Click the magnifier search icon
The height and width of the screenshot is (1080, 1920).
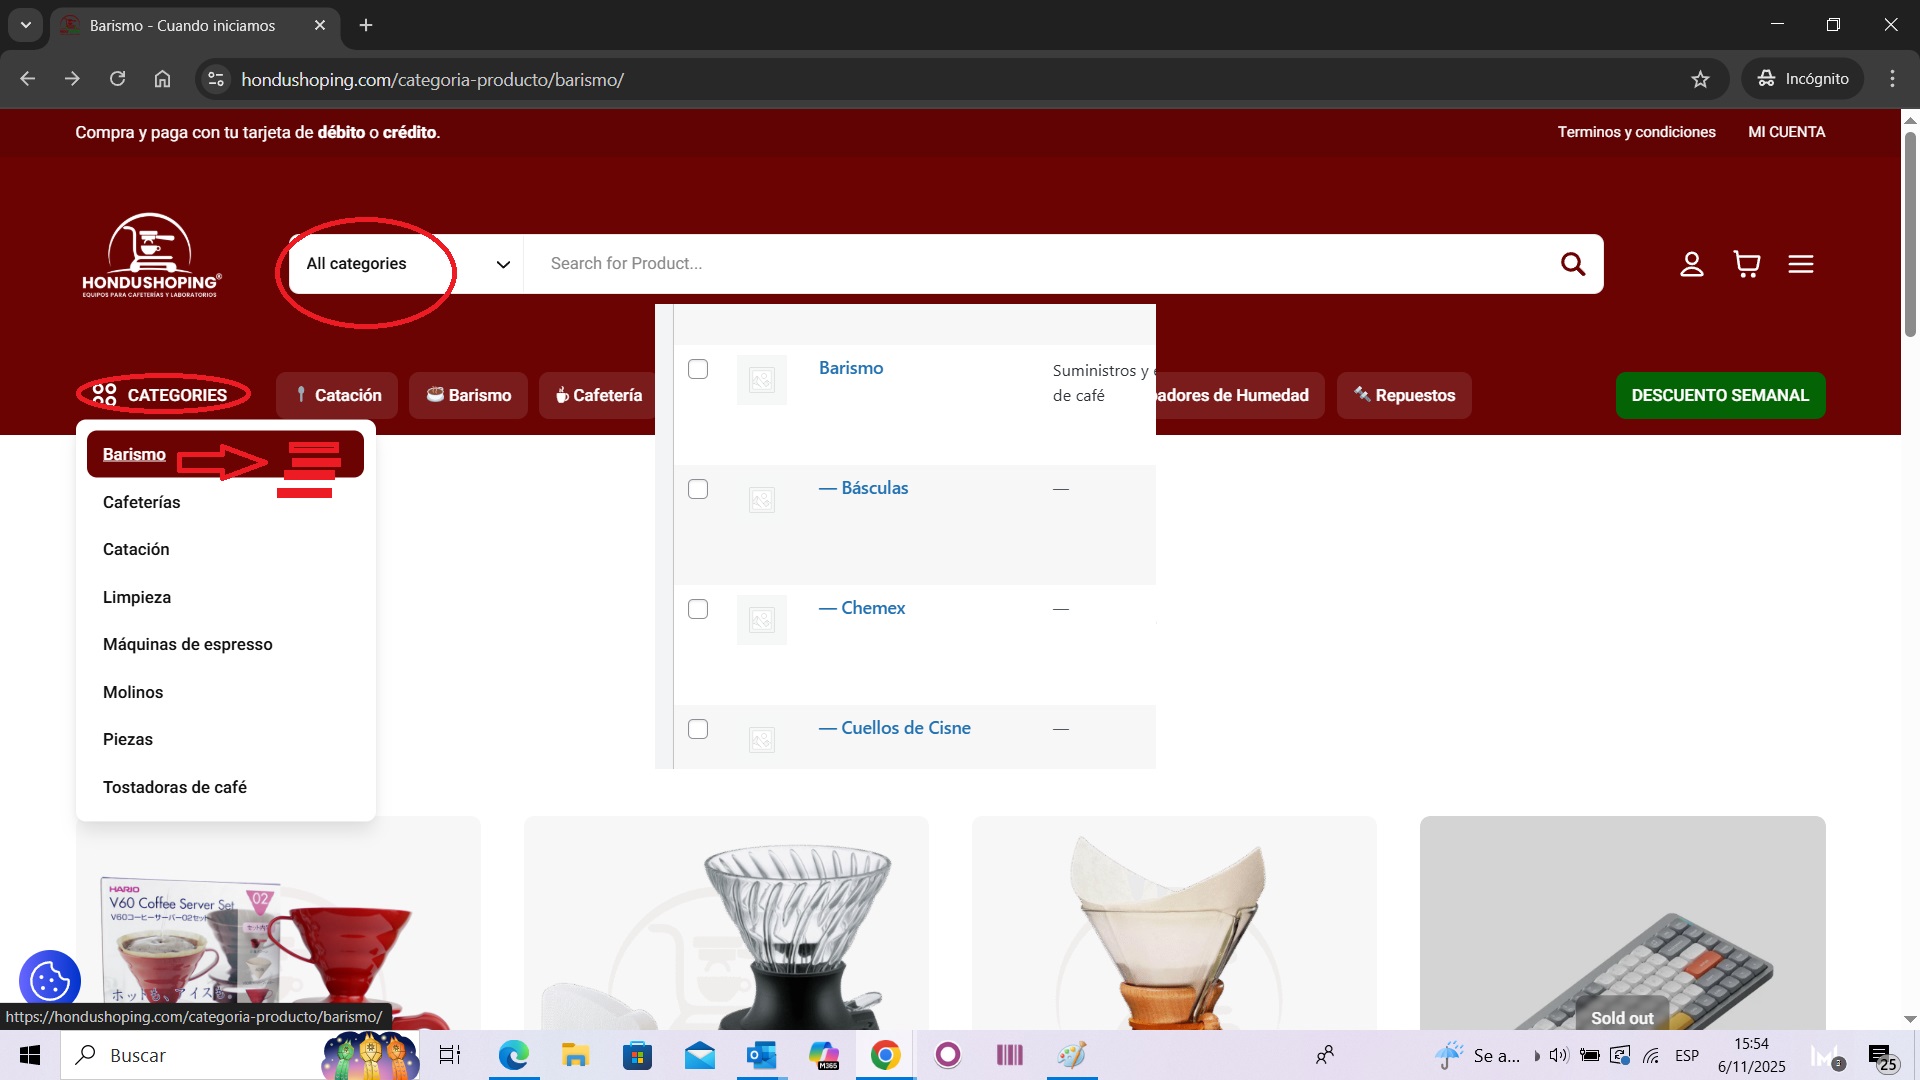tap(1572, 264)
